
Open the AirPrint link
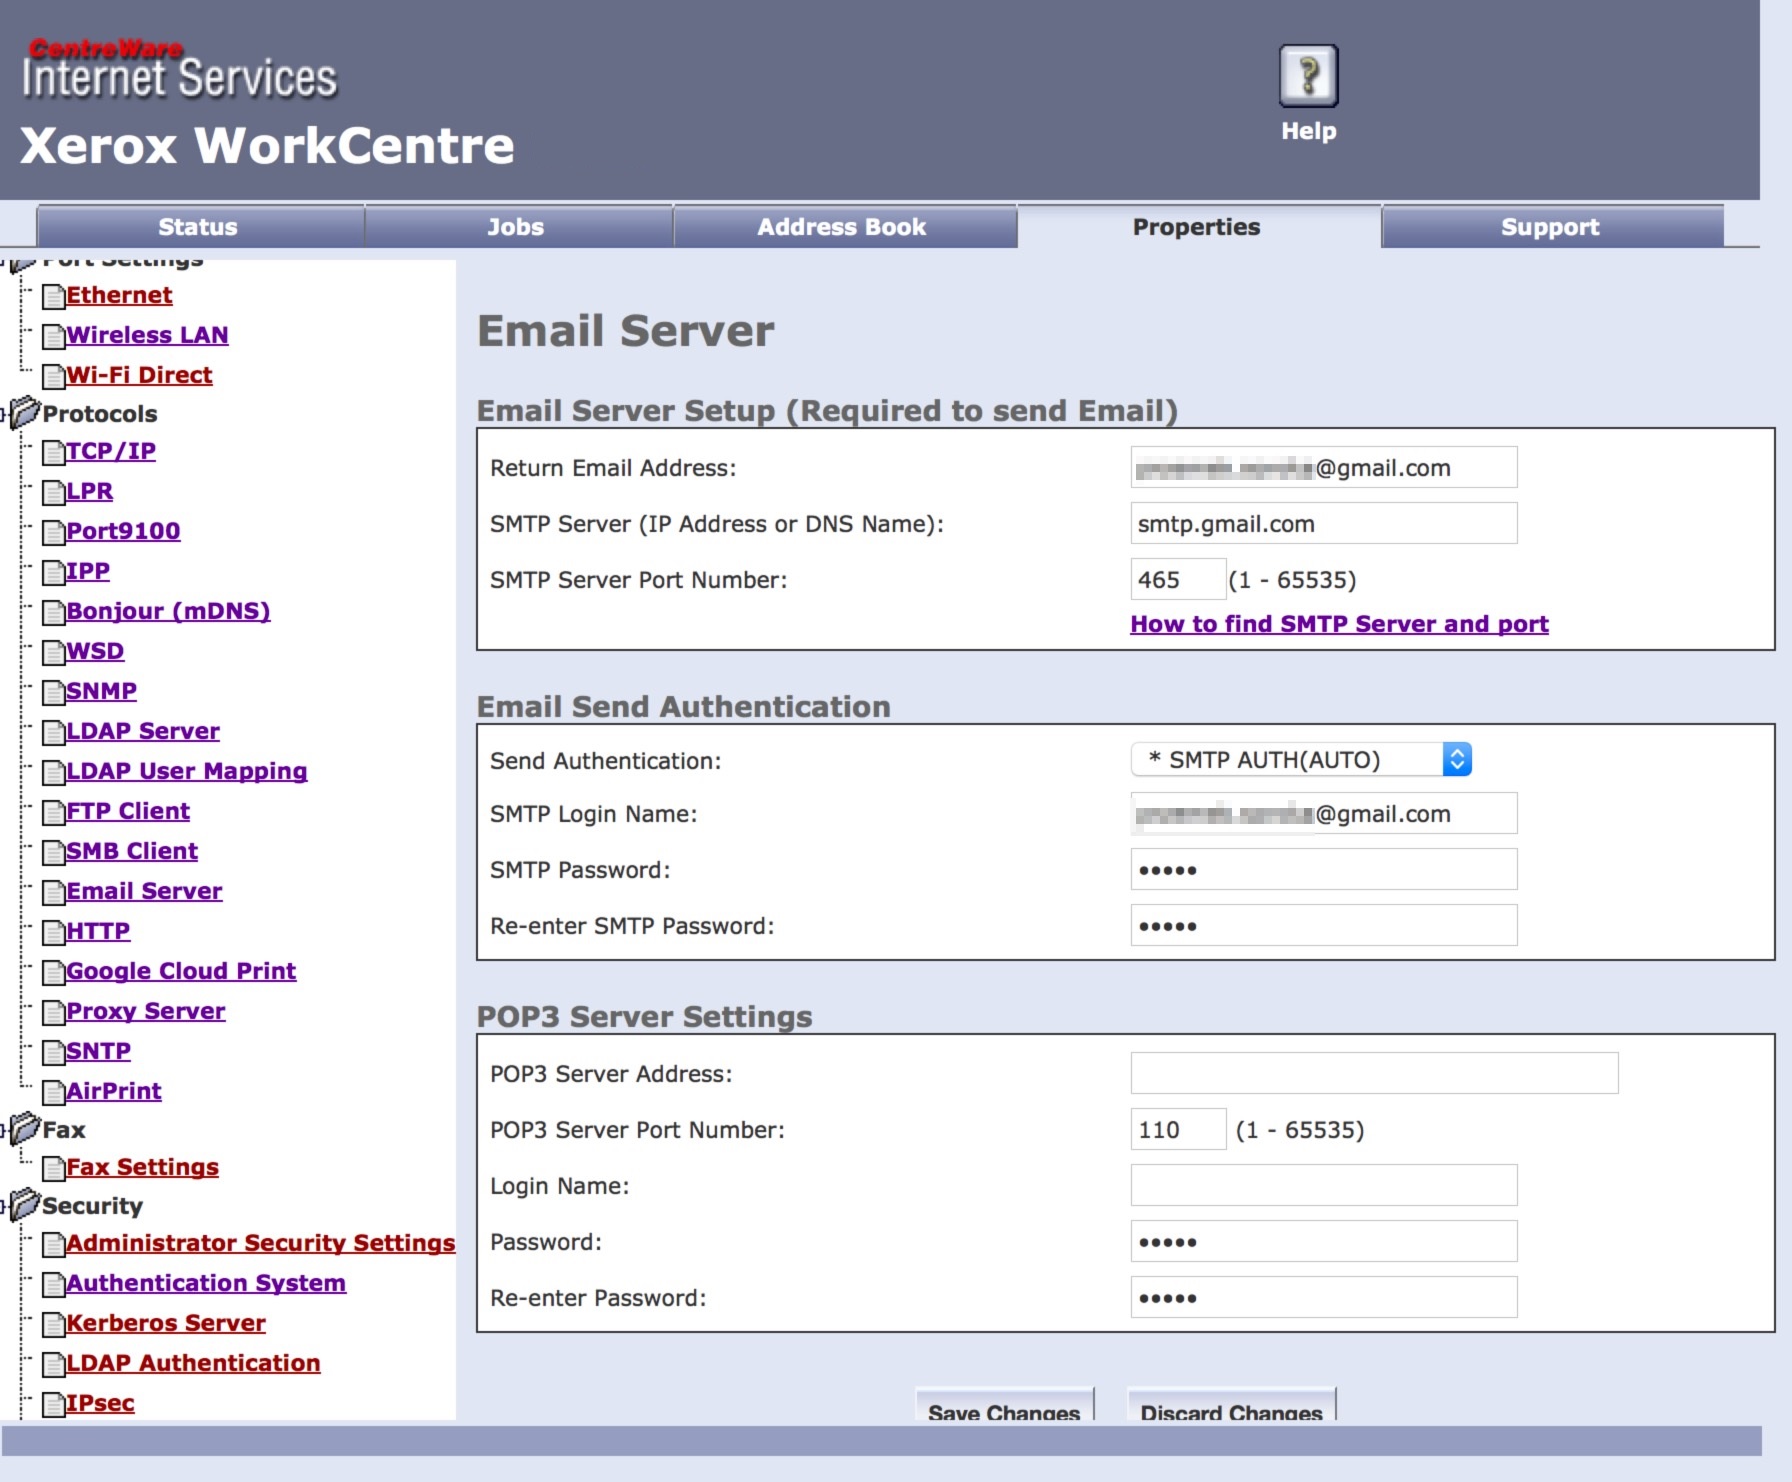coord(114,1091)
